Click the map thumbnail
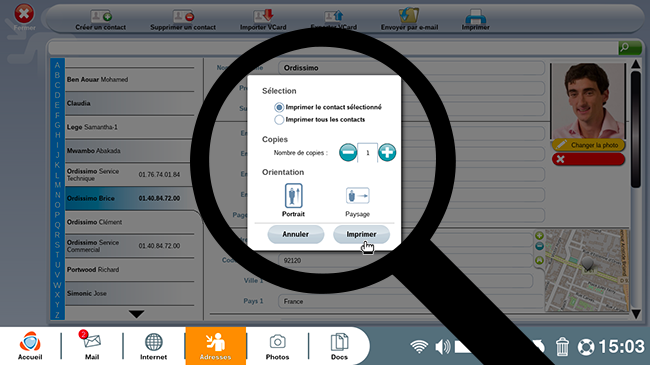Viewport: 650px width, 365px height. (x=587, y=270)
